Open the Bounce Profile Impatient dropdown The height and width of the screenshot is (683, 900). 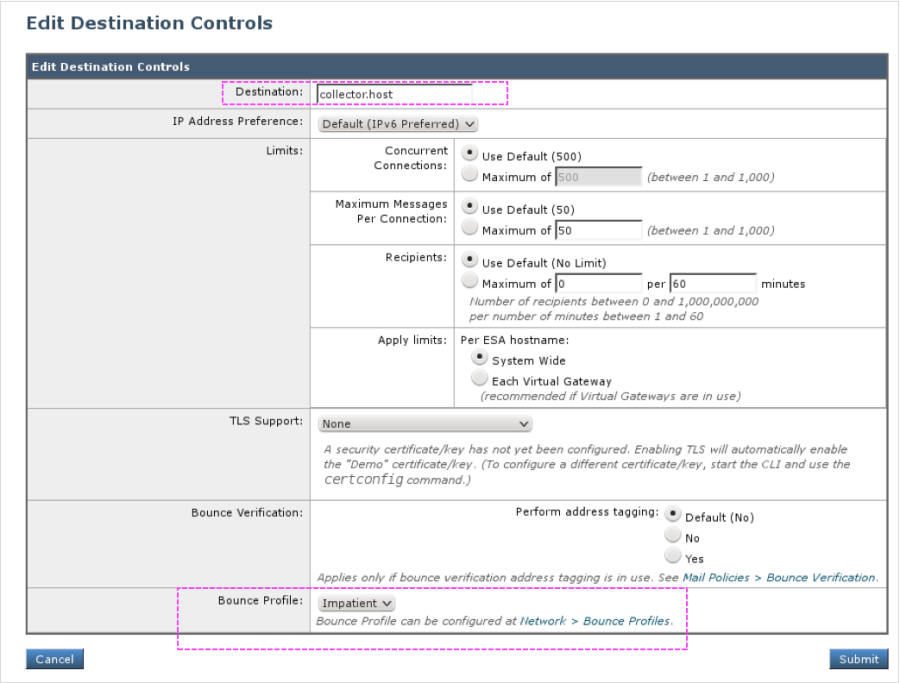click(x=356, y=603)
